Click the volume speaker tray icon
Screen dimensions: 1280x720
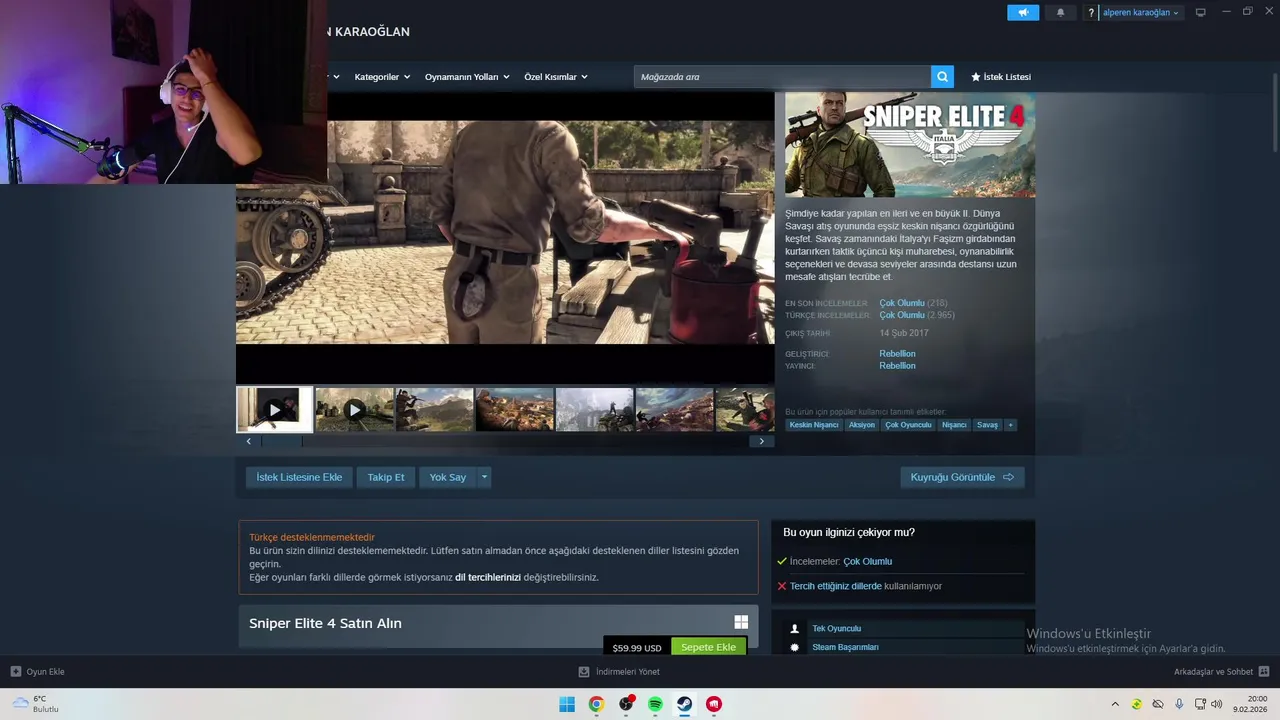[1216, 704]
